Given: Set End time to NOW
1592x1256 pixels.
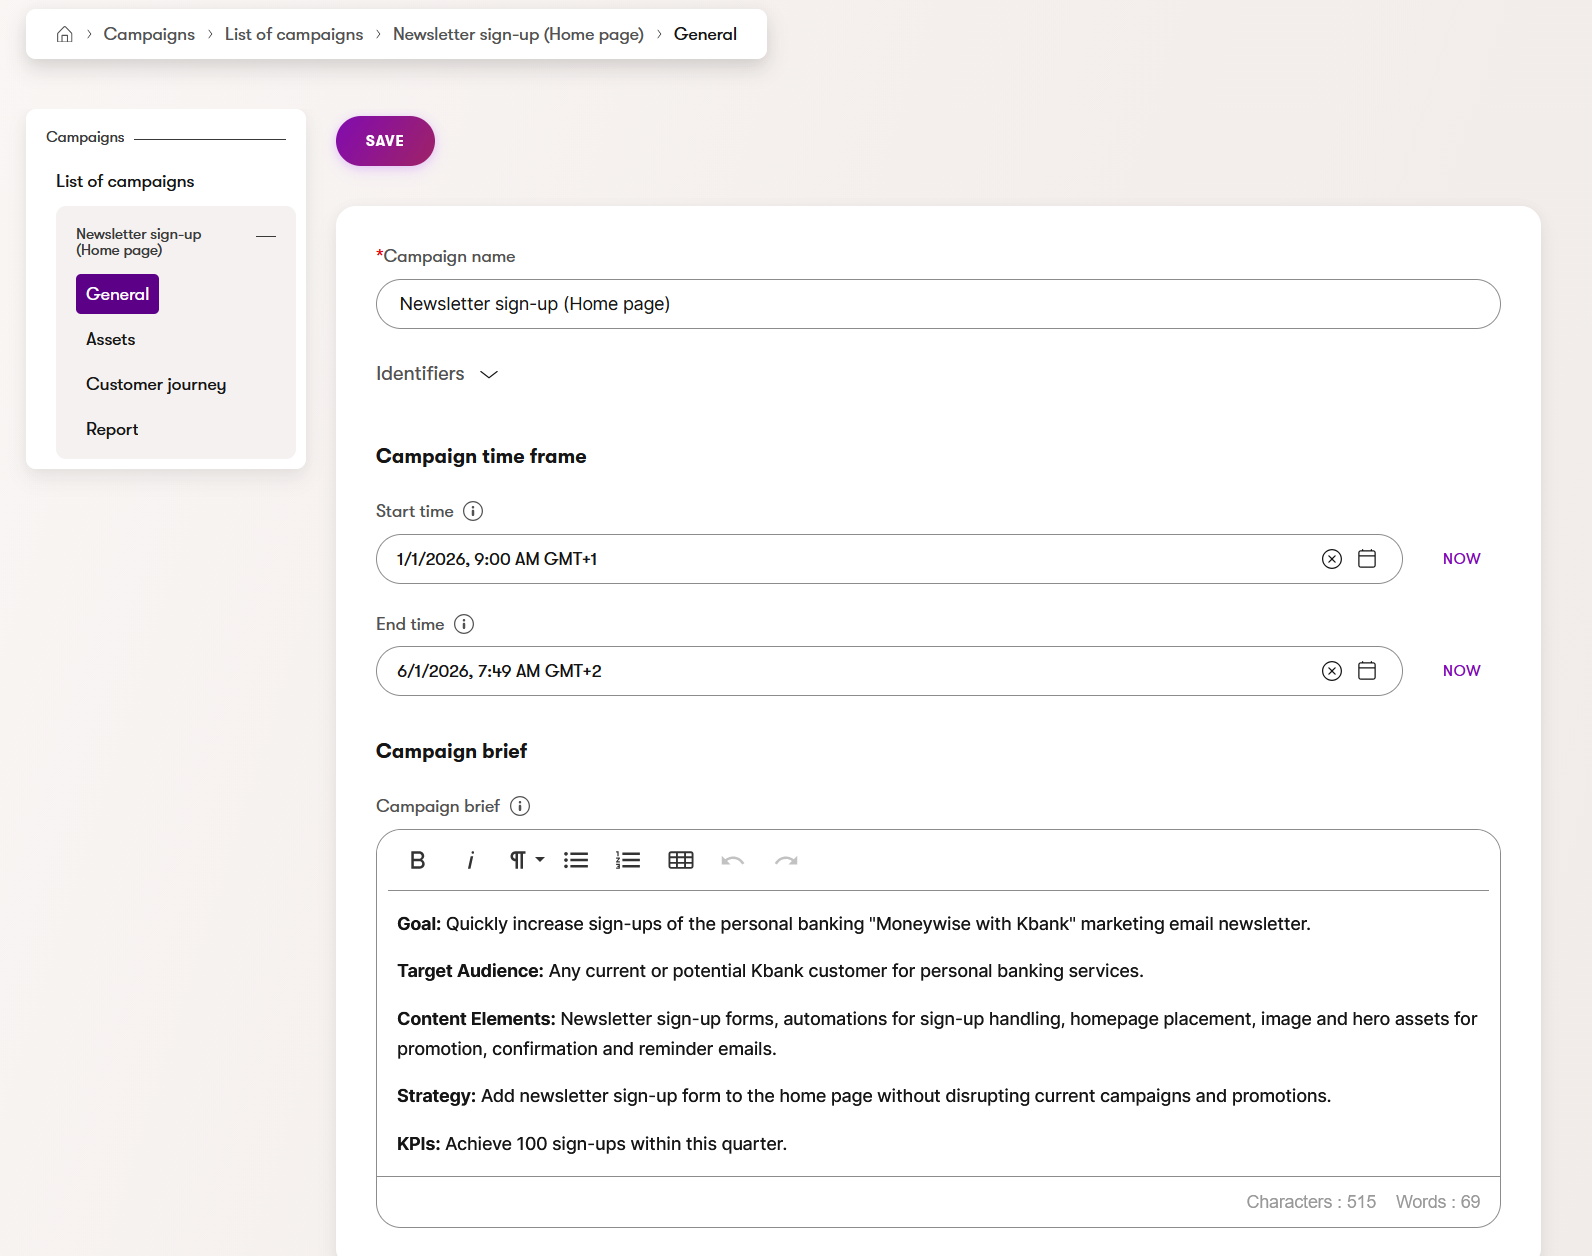Looking at the screenshot, I should (x=1461, y=671).
